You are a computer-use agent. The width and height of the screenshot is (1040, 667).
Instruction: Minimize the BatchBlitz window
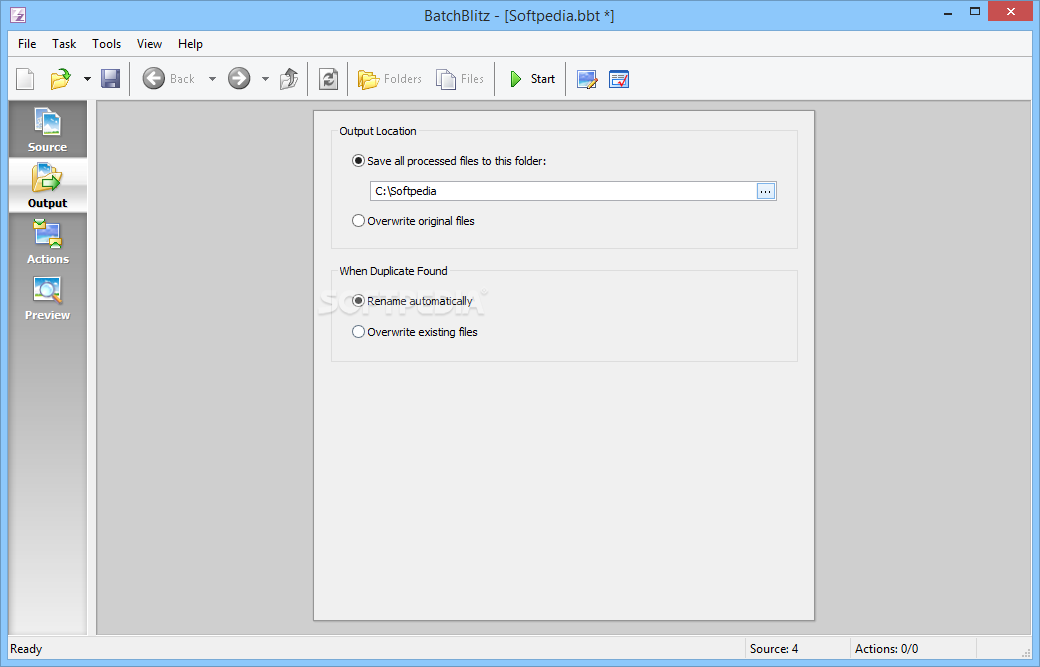[948, 12]
